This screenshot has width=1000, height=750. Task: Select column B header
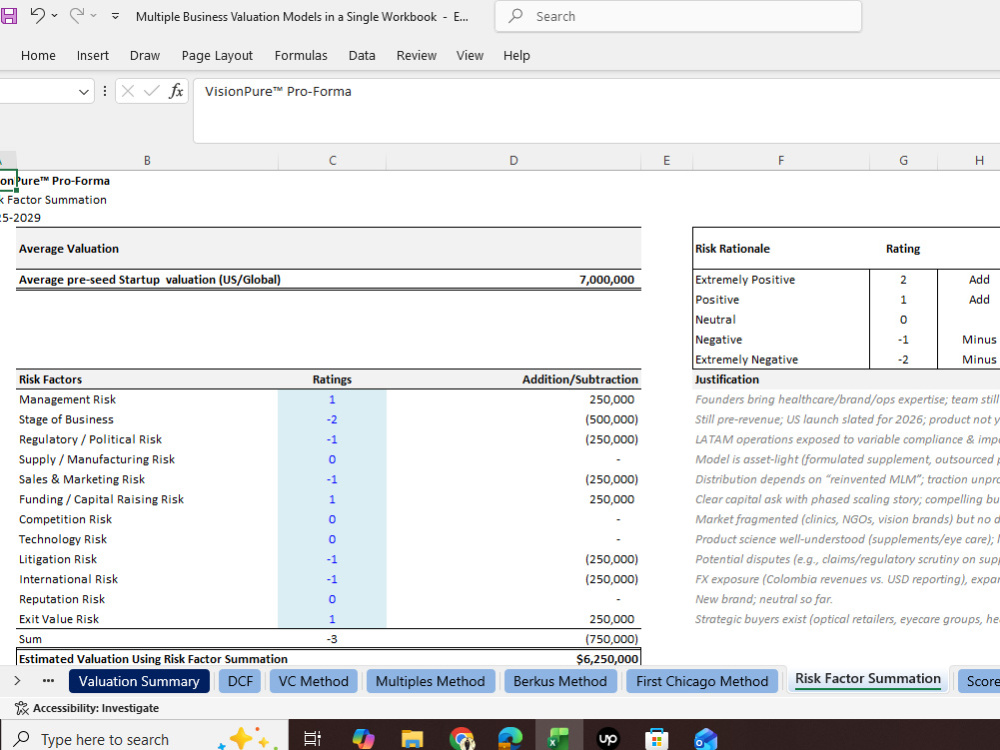[147, 161]
